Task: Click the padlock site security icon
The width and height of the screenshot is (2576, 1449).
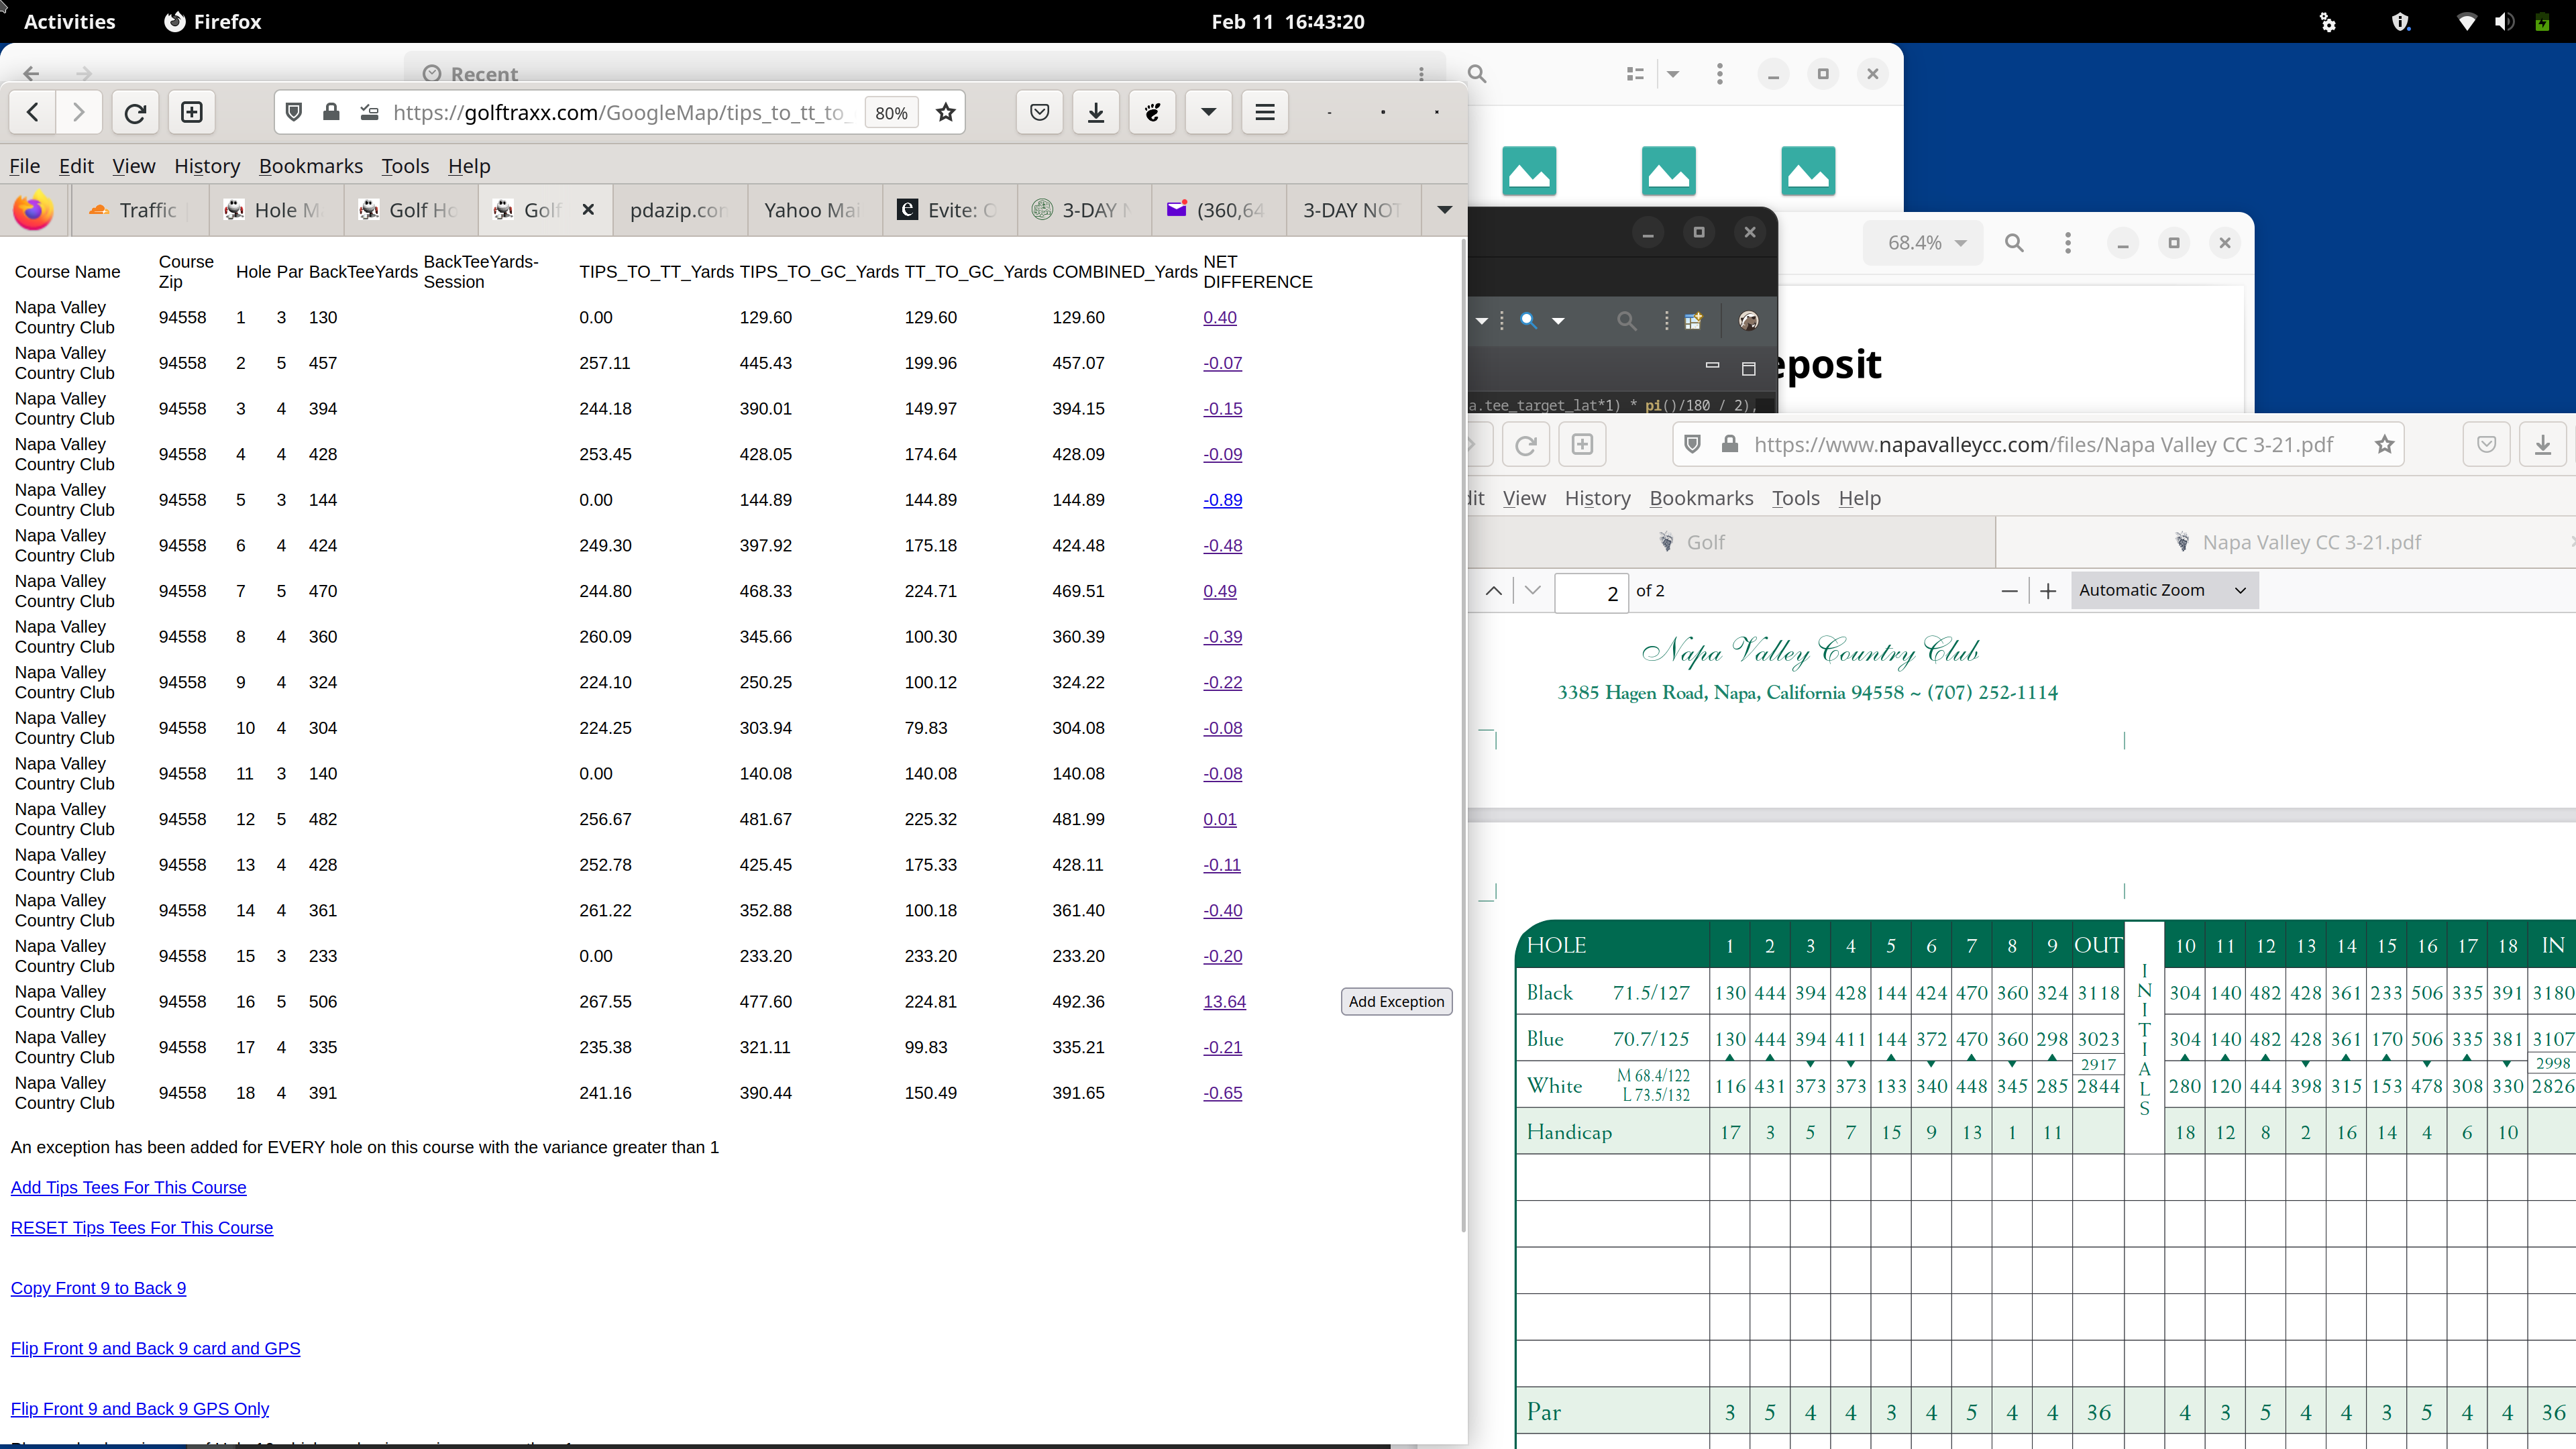Action: (x=331, y=112)
